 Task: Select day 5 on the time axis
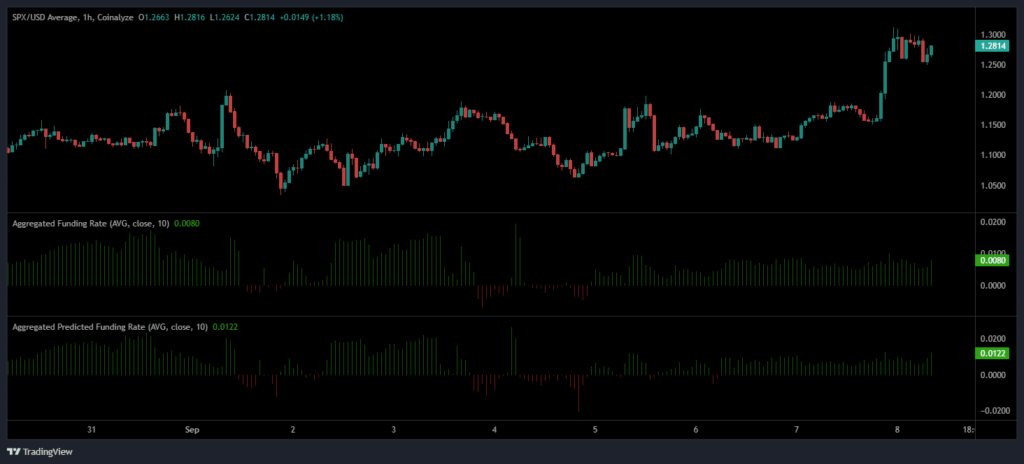coord(595,430)
